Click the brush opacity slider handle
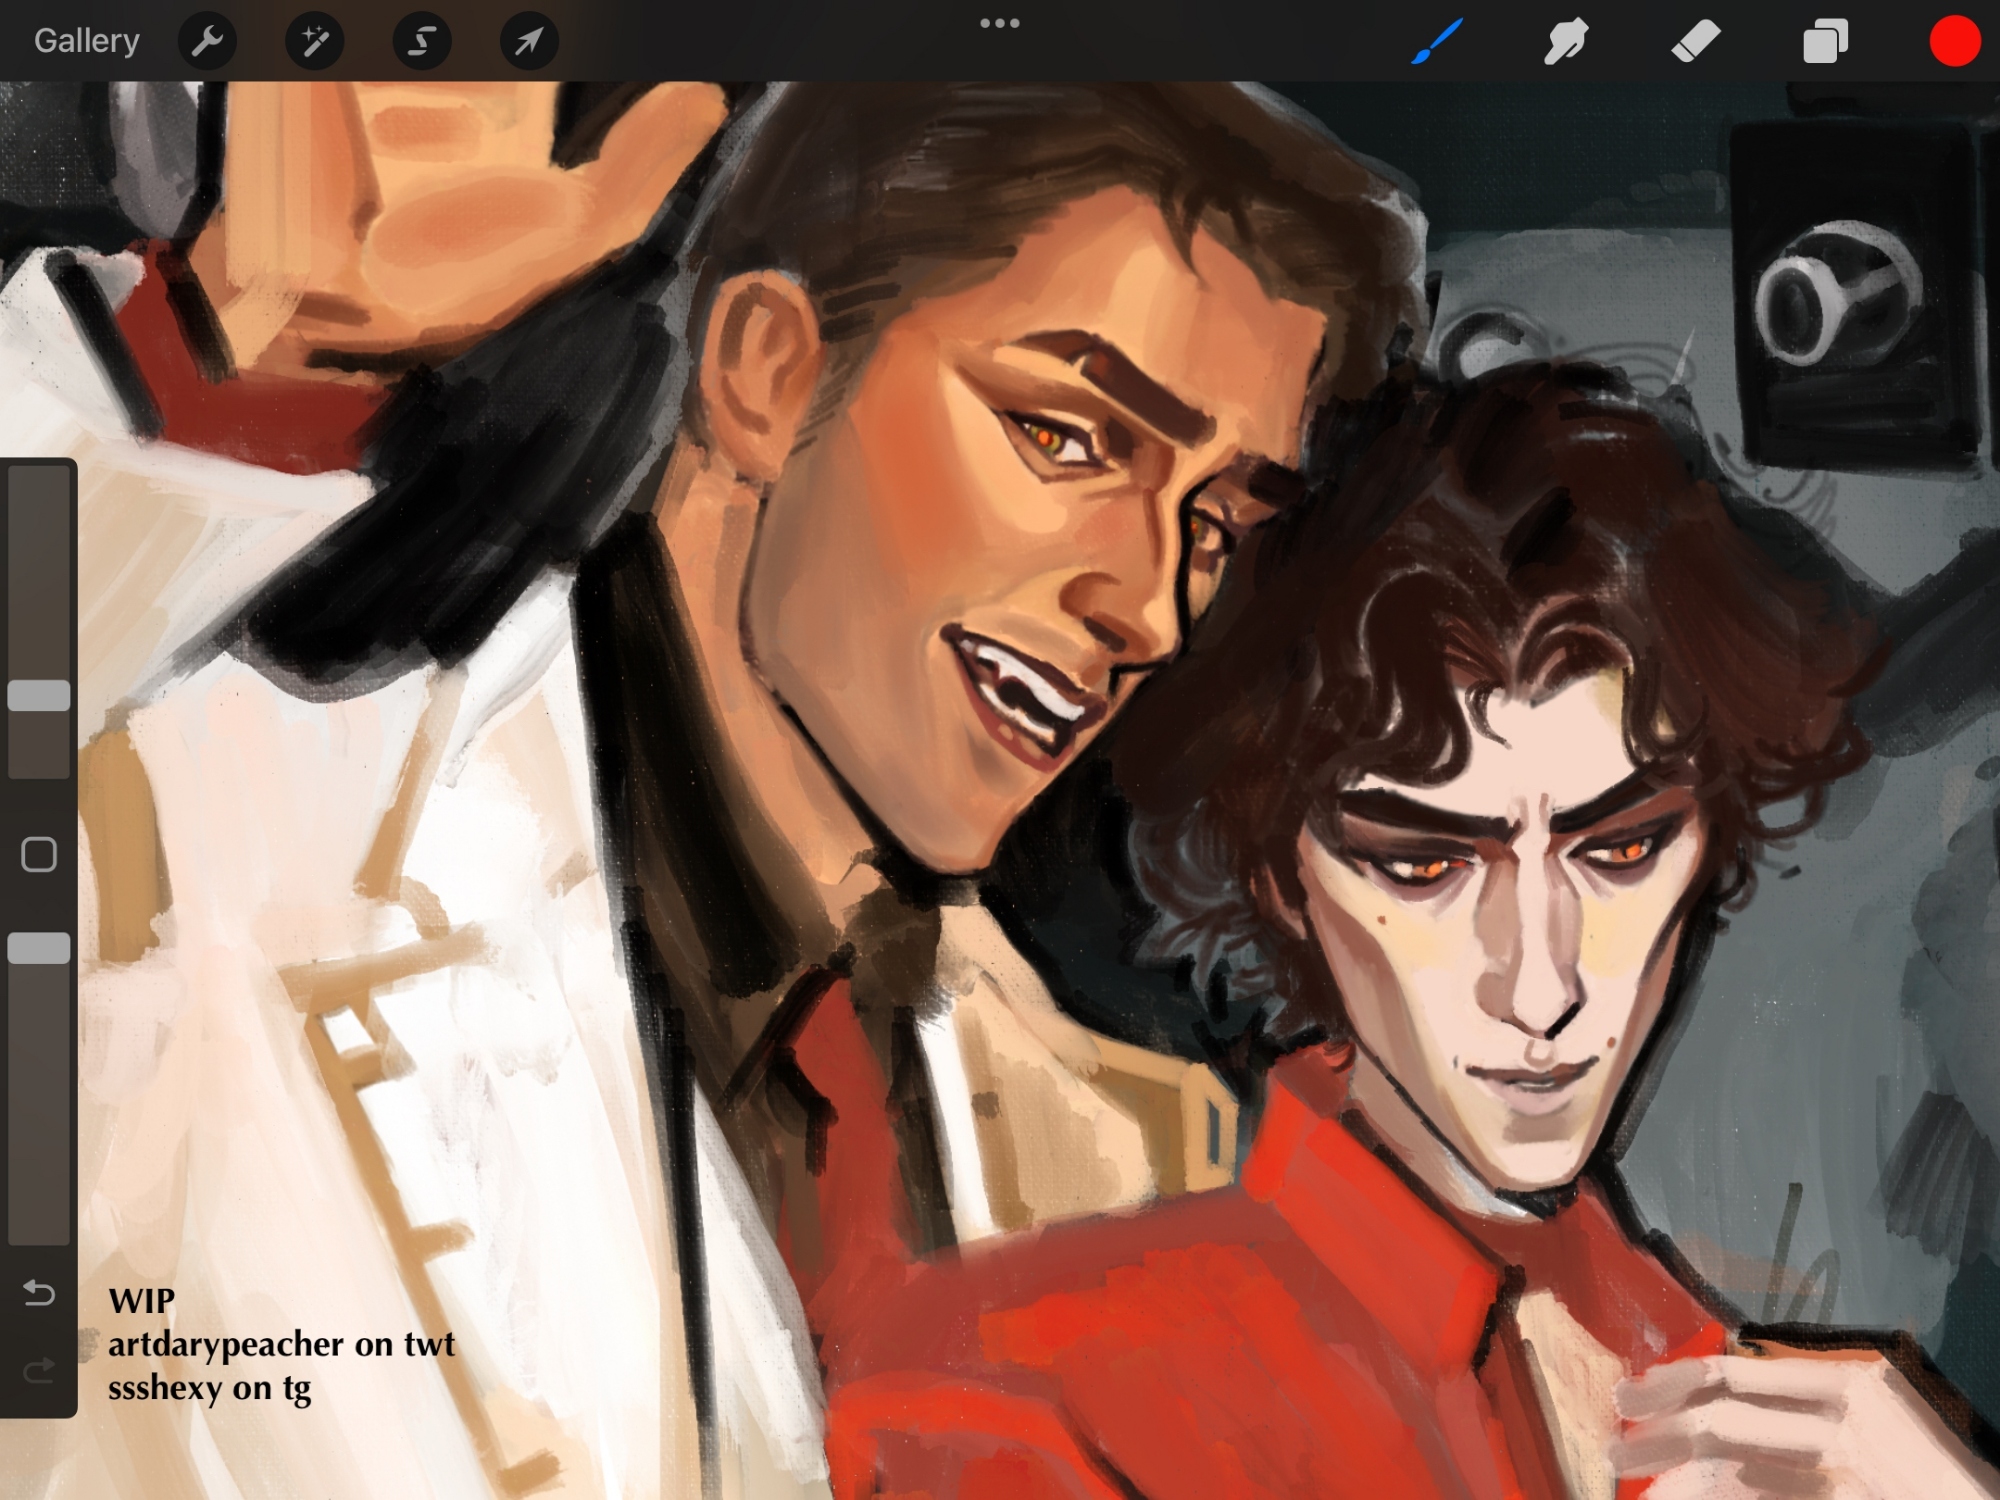The image size is (2000, 1500). pos(39,948)
